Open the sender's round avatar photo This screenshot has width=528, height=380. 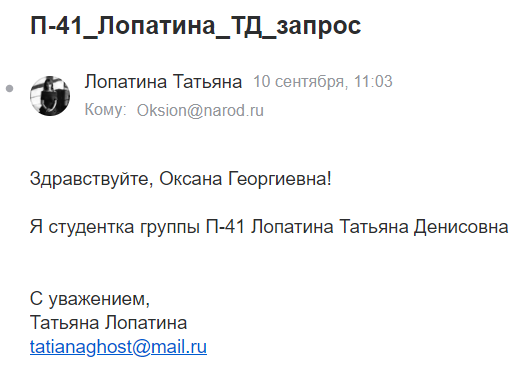click(x=50, y=96)
